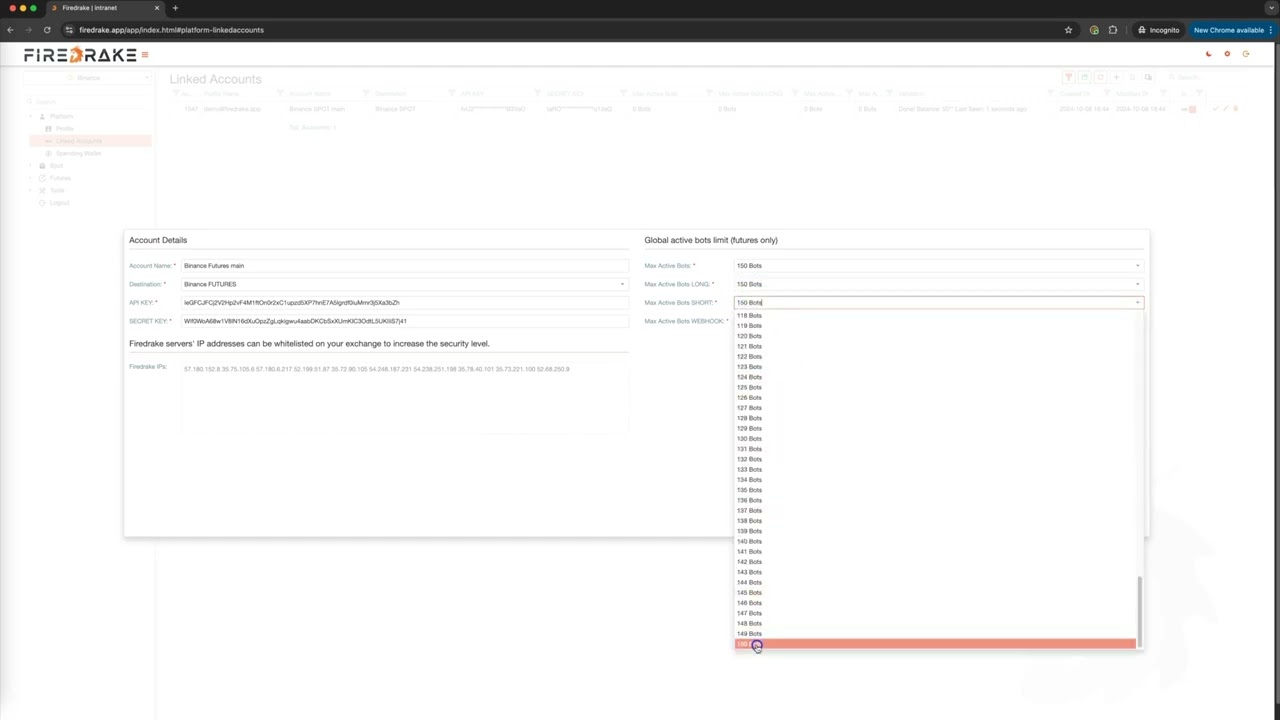This screenshot has height=720, width=1280.
Task: Choose the 118 Bots option
Action: pos(935,315)
